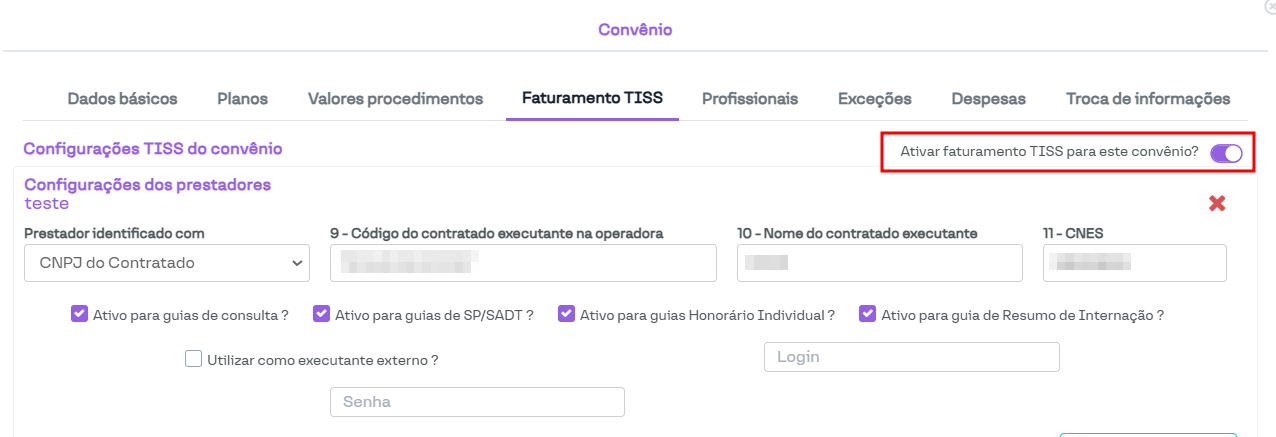Go to Troca de informações tab
Viewport: 1276px width, 437px height.
tap(1148, 99)
